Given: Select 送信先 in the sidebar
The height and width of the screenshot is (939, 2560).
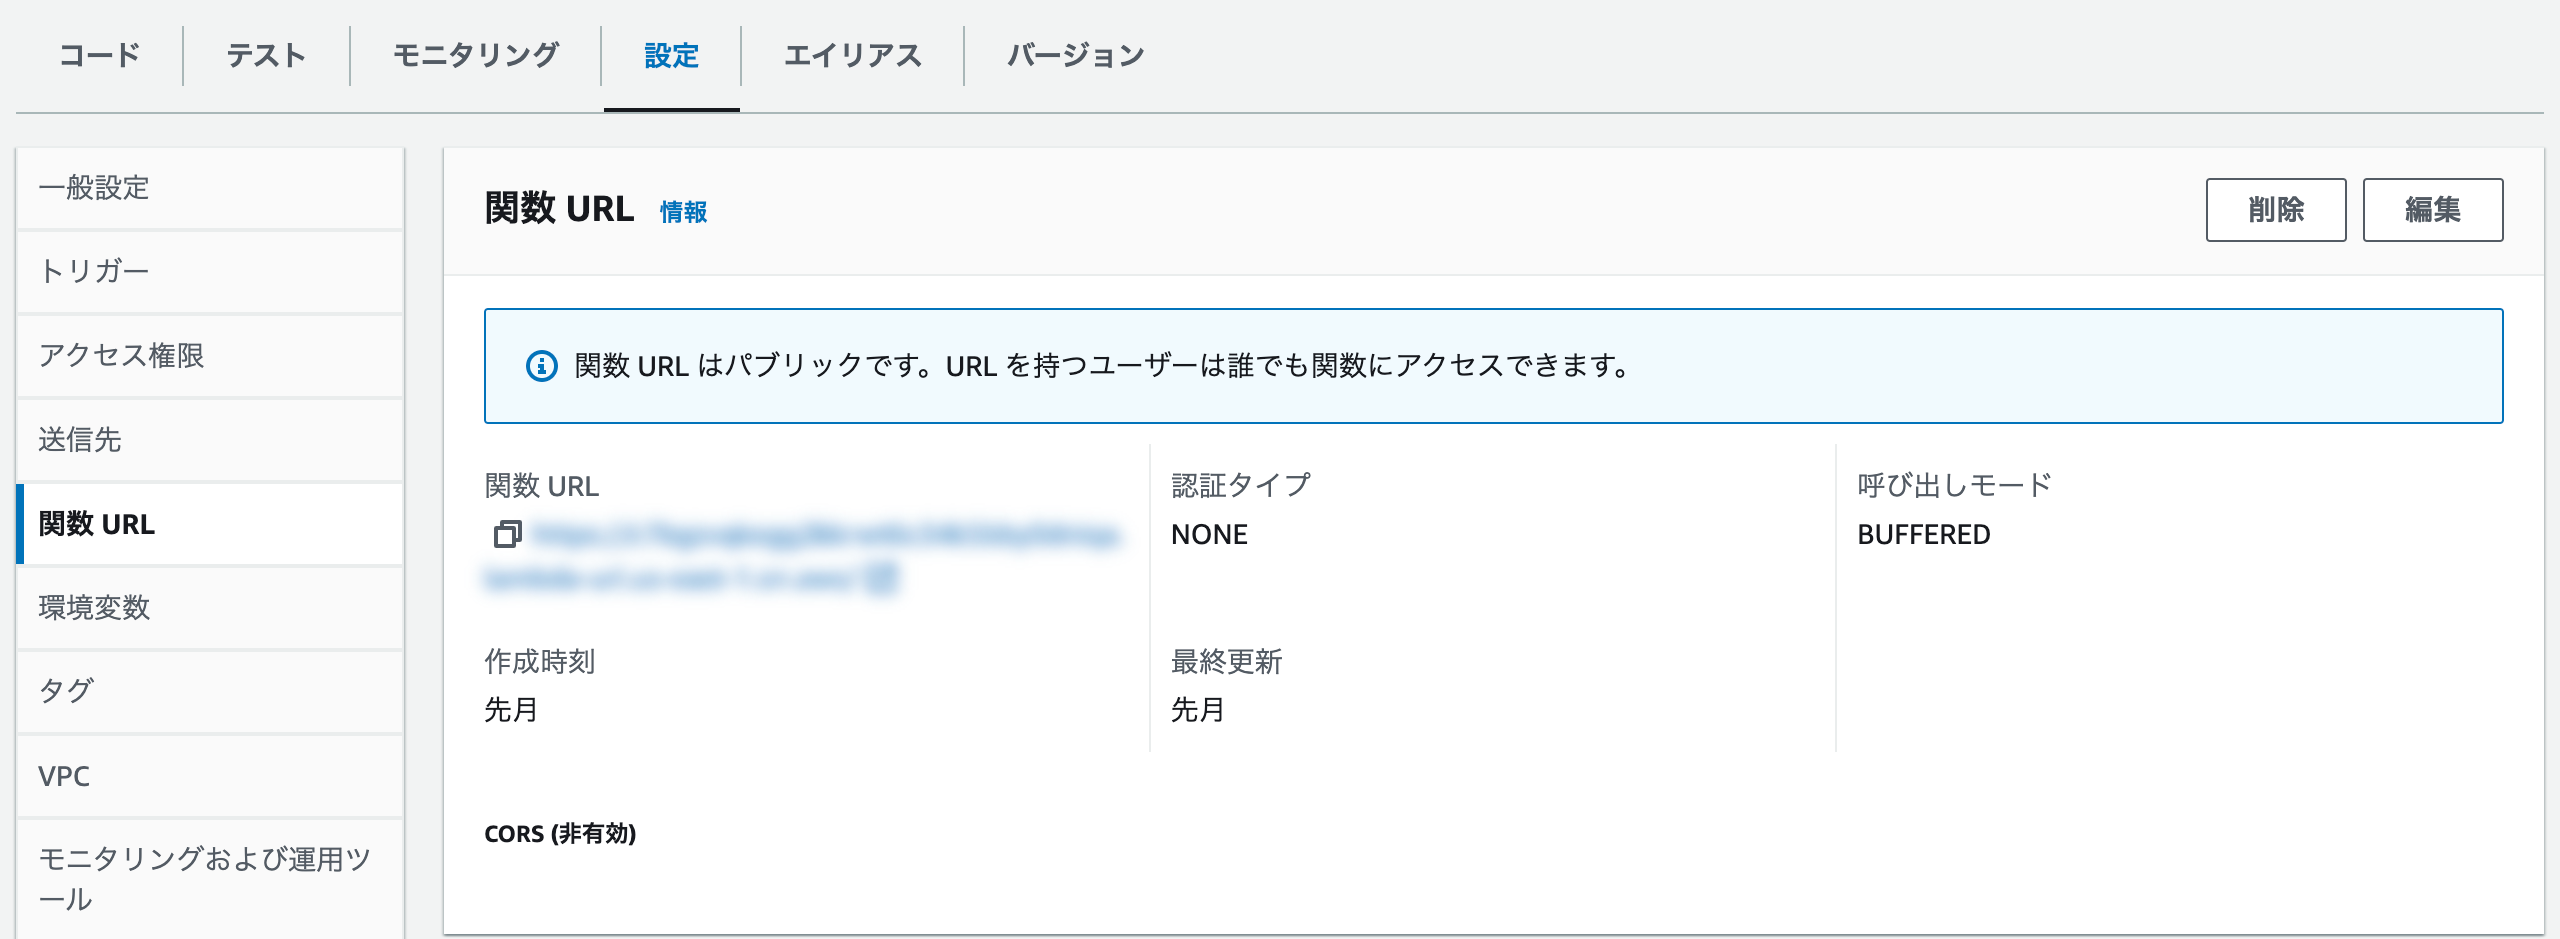Looking at the screenshot, I should click(x=80, y=439).
